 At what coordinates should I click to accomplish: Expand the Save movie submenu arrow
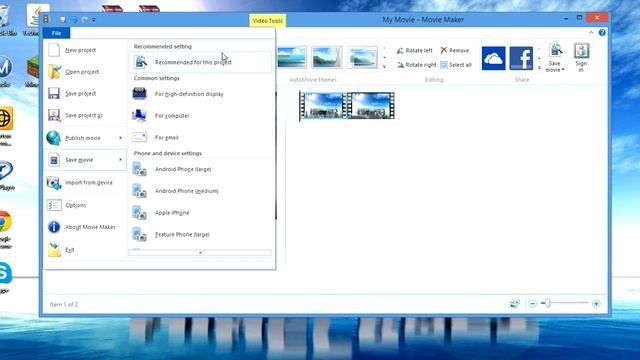(x=120, y=160)
